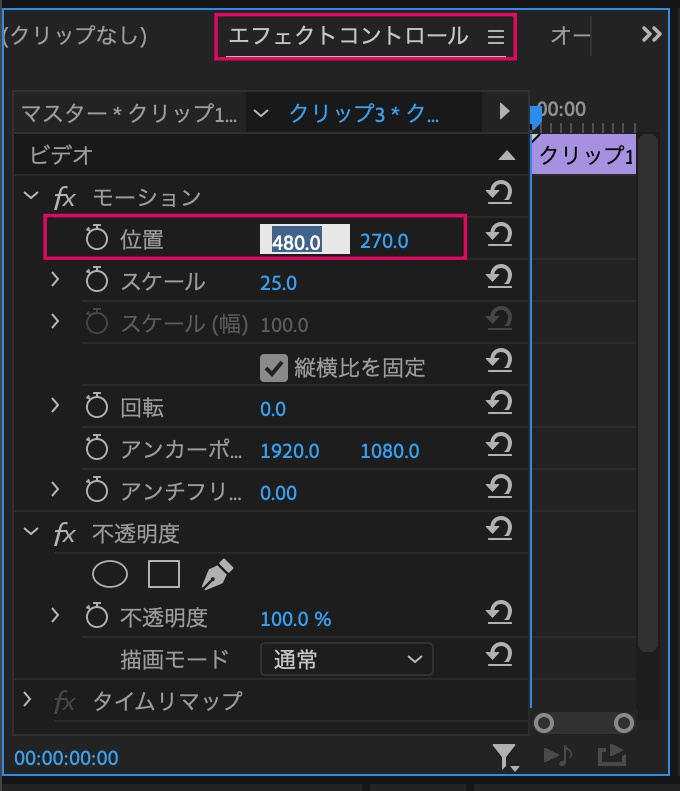The image size is (680, 791).
Task: Click the アンチフリッカー value 0.00
Action: click(278, 493)
